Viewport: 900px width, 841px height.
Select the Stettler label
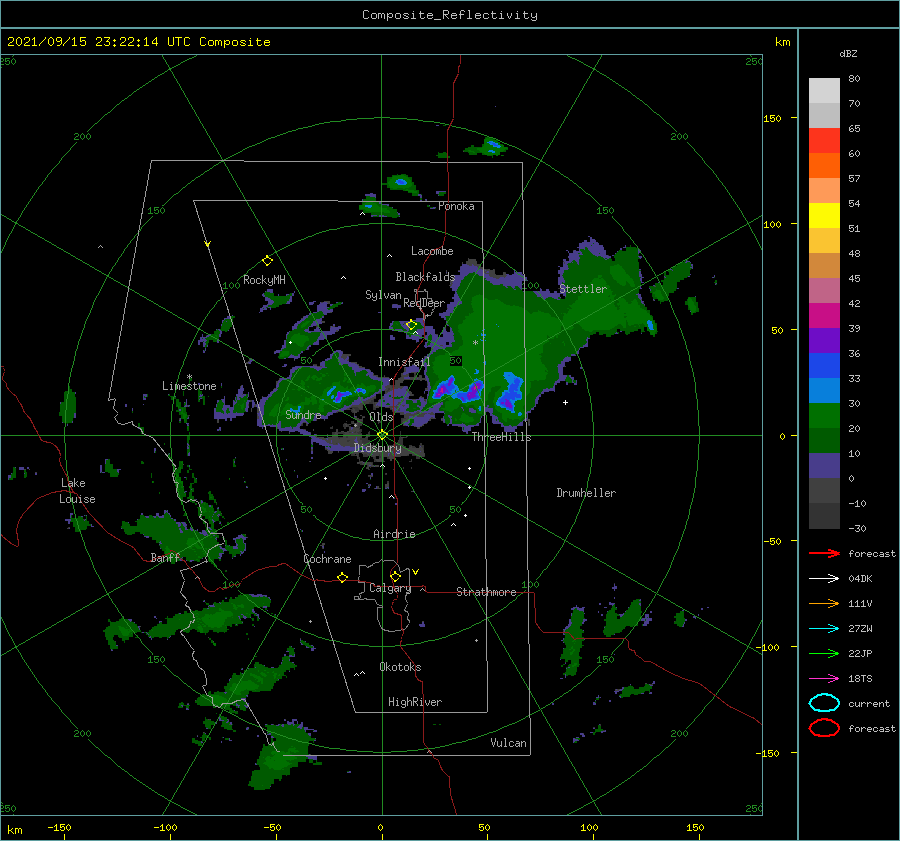[x=583, y=289]
